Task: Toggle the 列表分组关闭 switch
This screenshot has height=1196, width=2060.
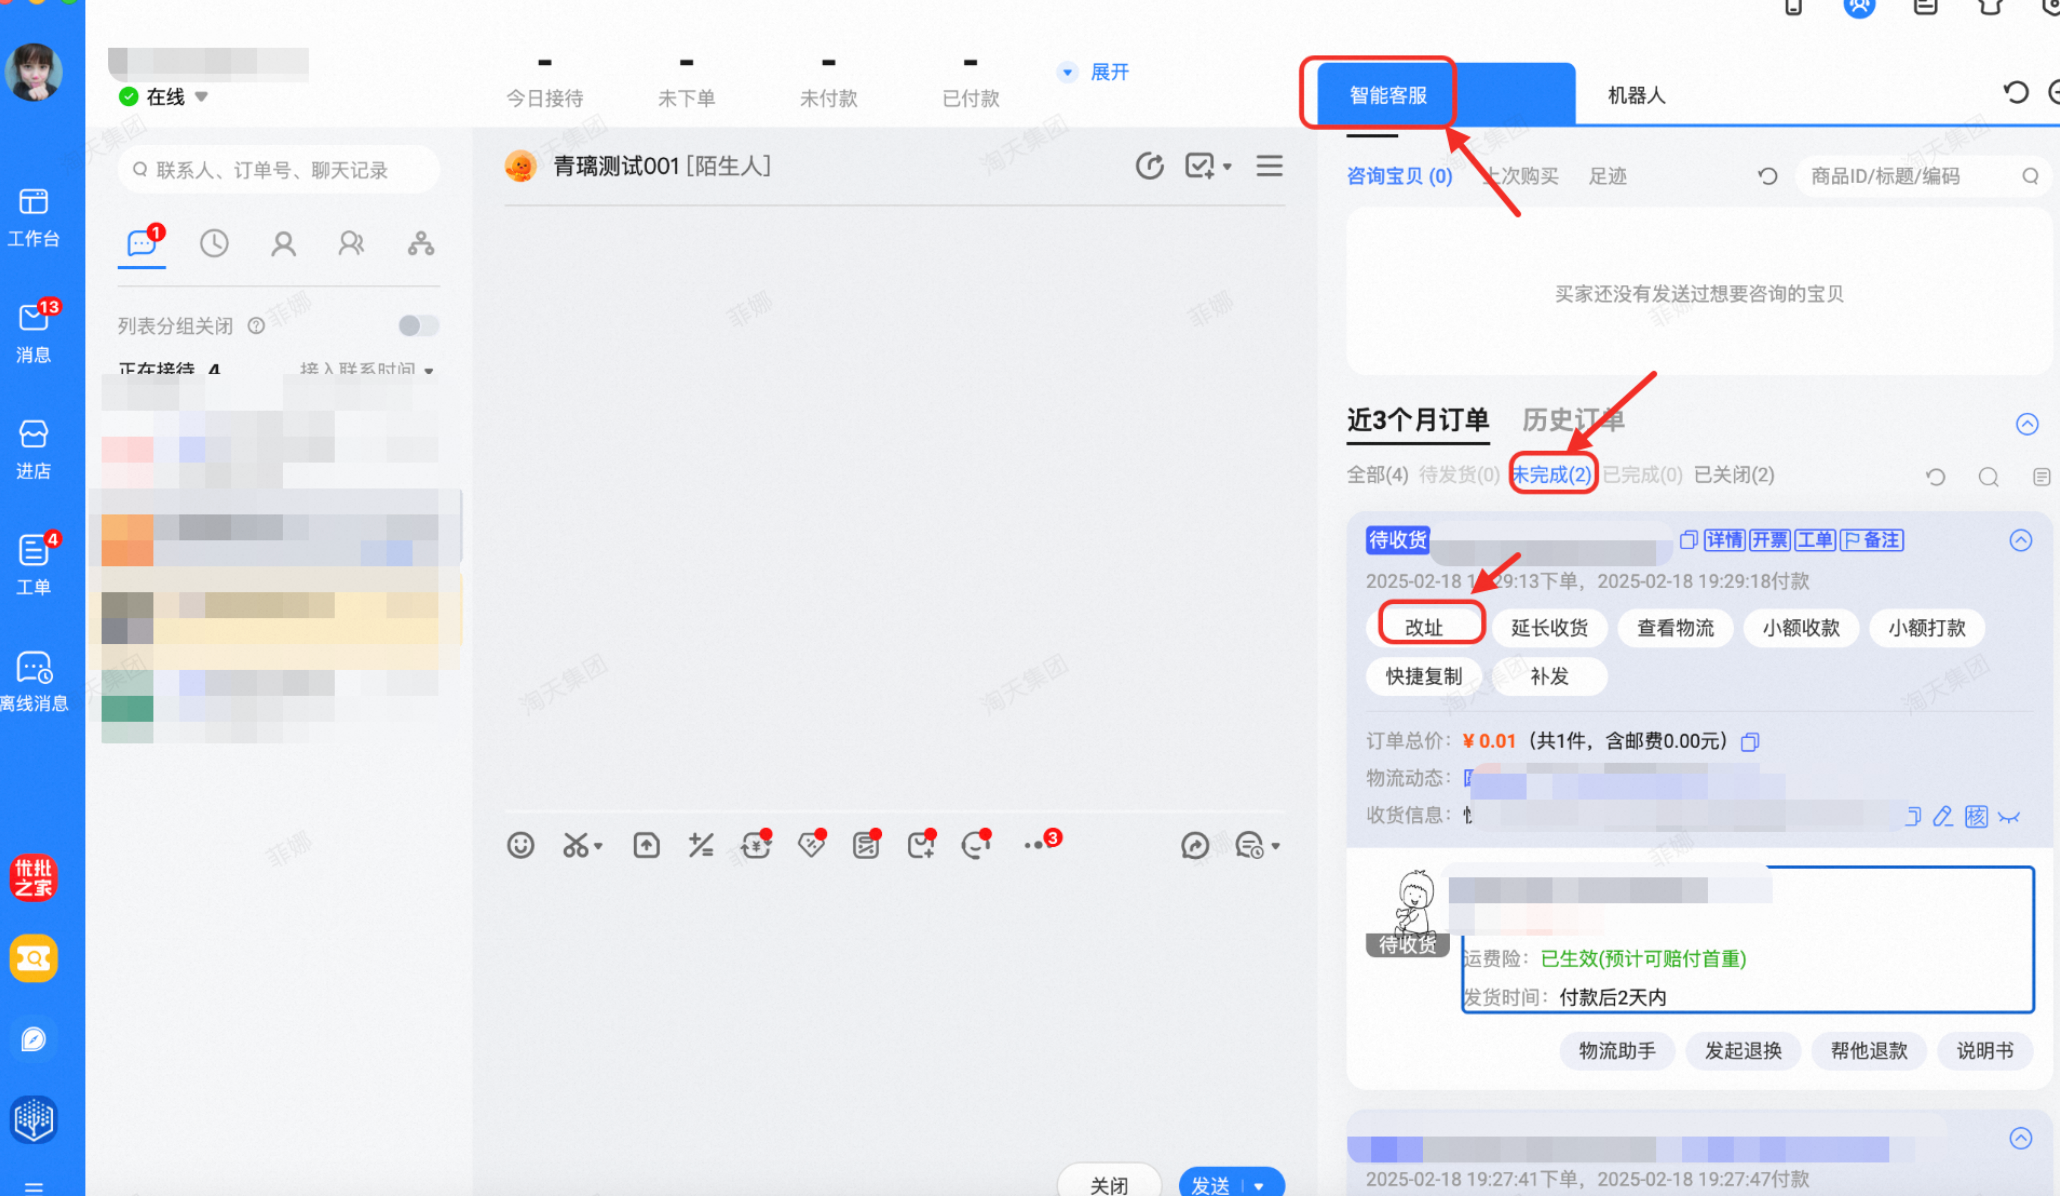Action: click(417, 326)
